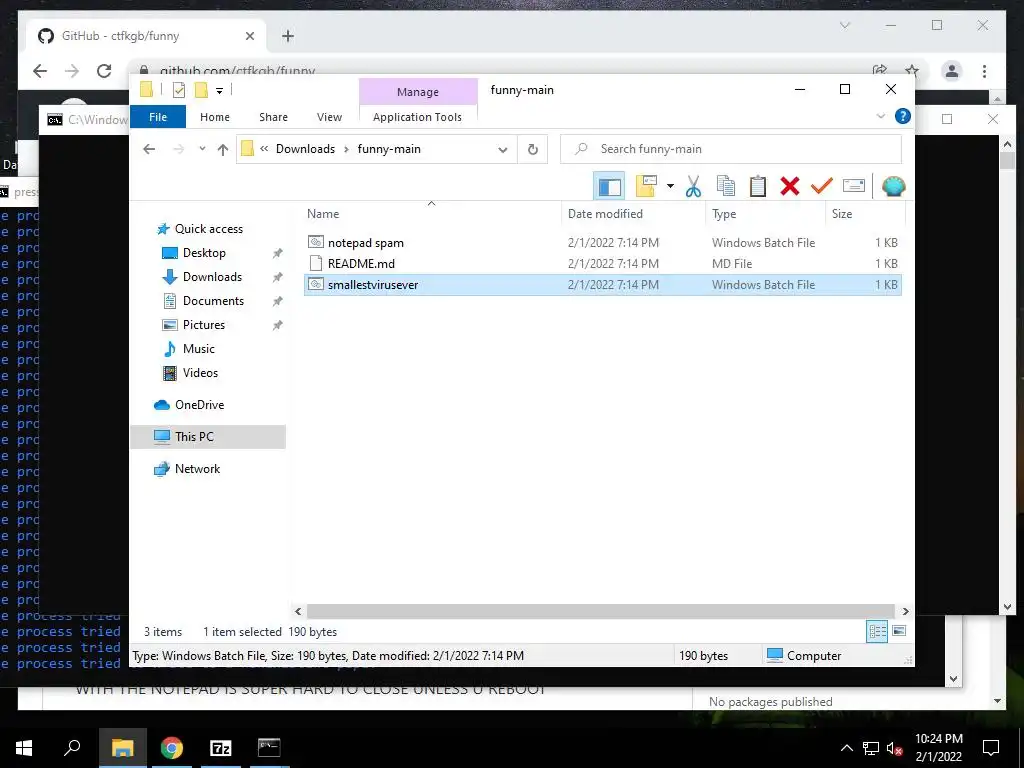Image resolution: width=1024 pixels, height=768 pixels.
Task: Open the View ribbon tab
Action: [329, 117]
